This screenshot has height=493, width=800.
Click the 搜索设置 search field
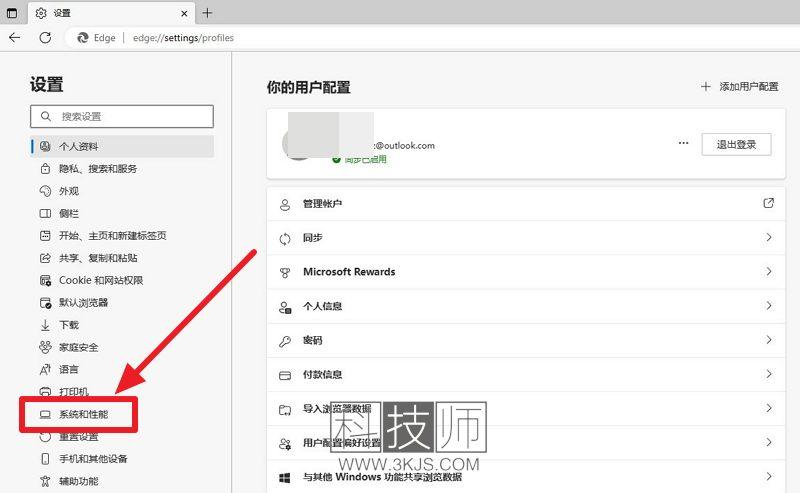pyautogui.click(x=122, y=116)
